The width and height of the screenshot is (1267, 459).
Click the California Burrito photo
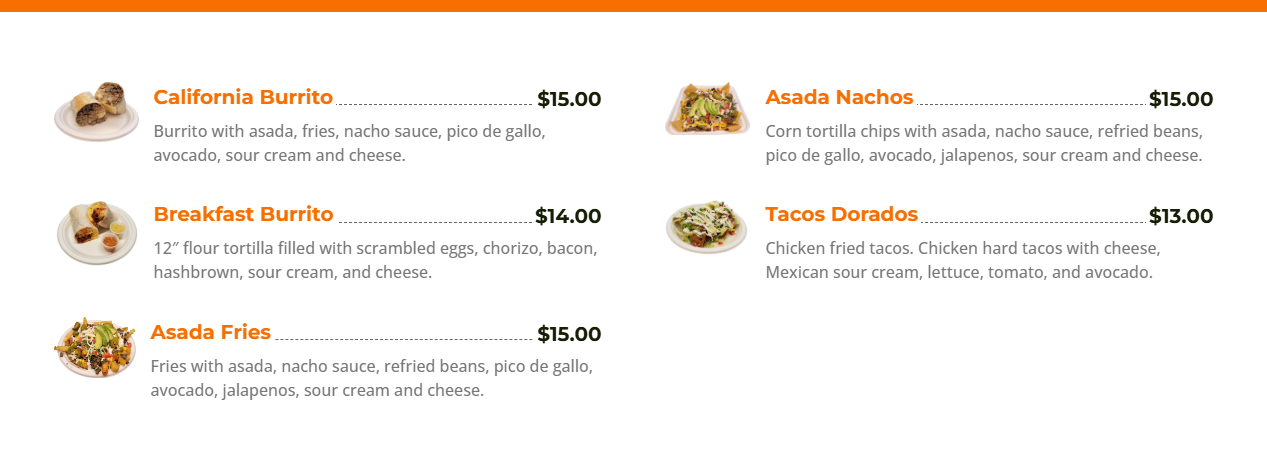point(96,111)
